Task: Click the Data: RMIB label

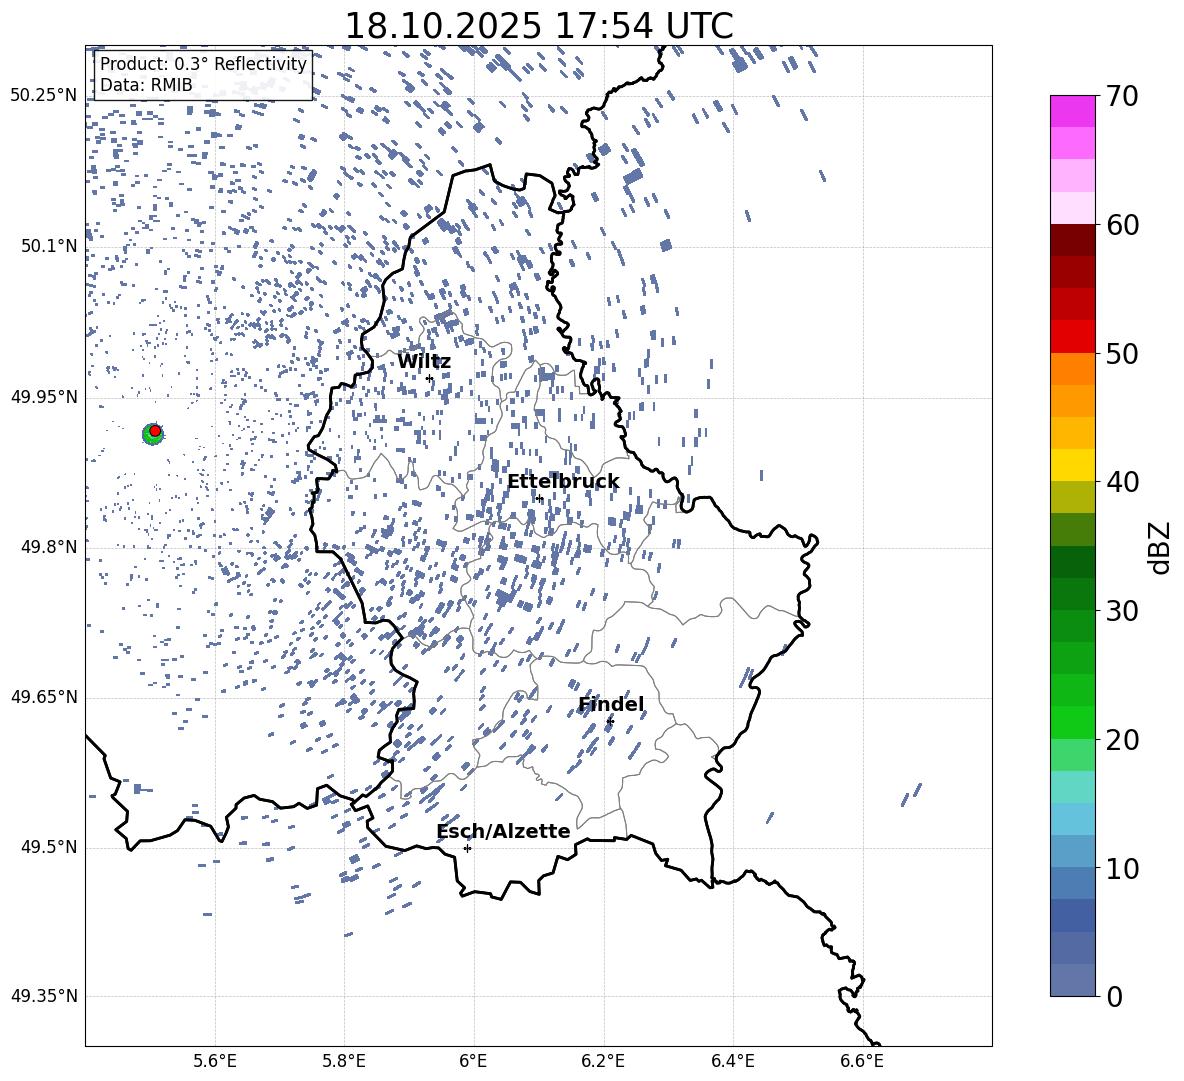Action: click(x=146, y=85)
